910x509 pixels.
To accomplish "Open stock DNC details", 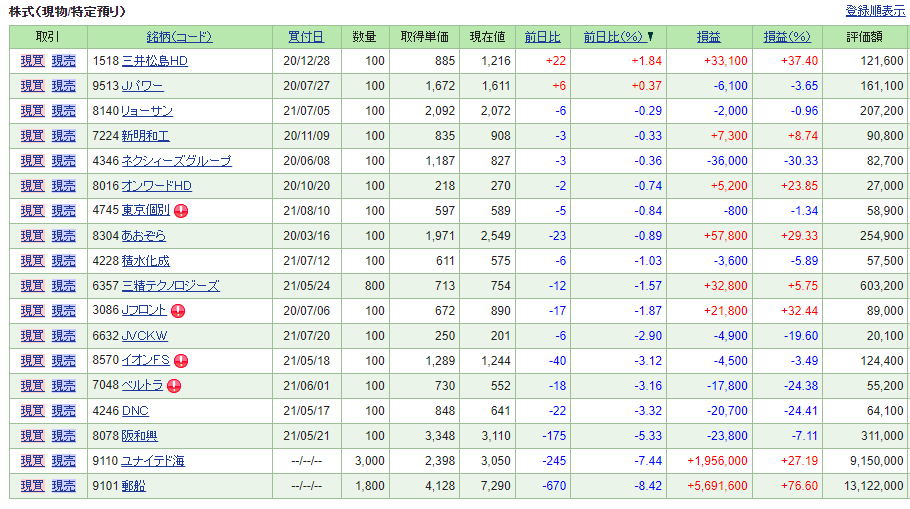I will [135, 410].
